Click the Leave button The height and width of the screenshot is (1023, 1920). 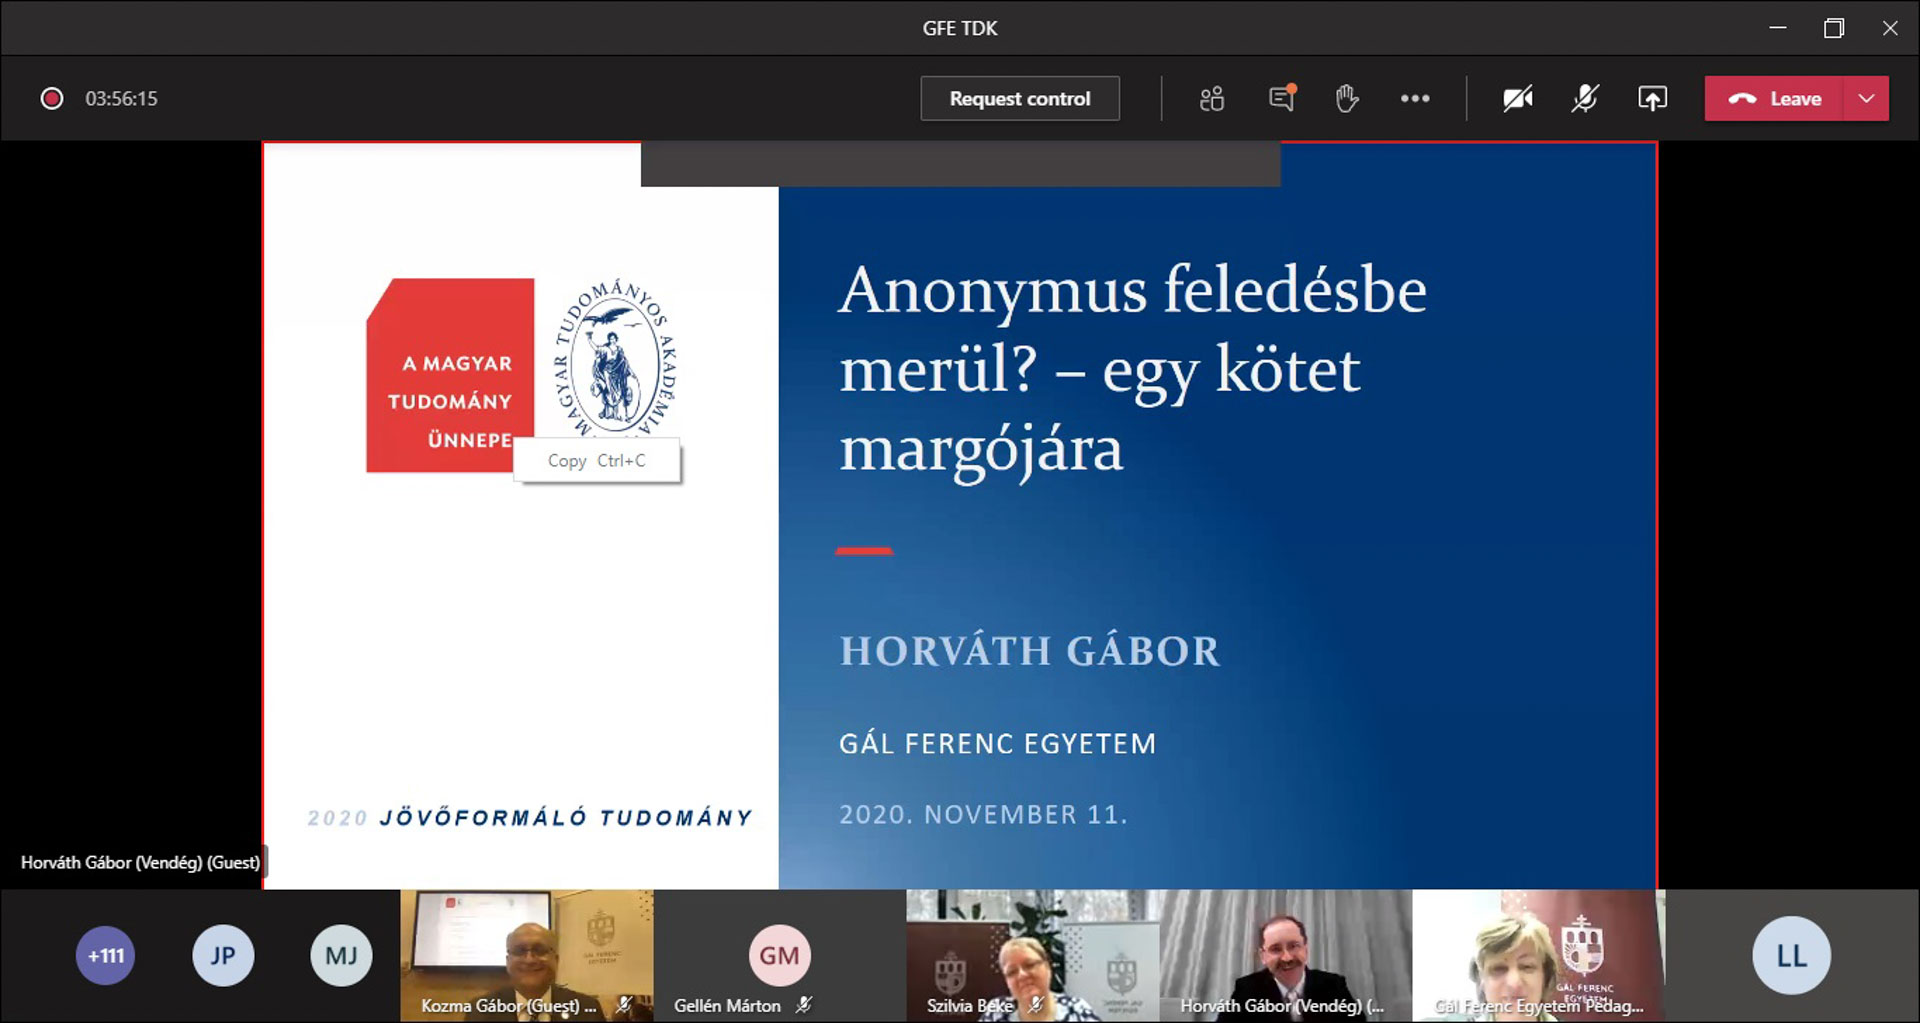(1775, 98)
